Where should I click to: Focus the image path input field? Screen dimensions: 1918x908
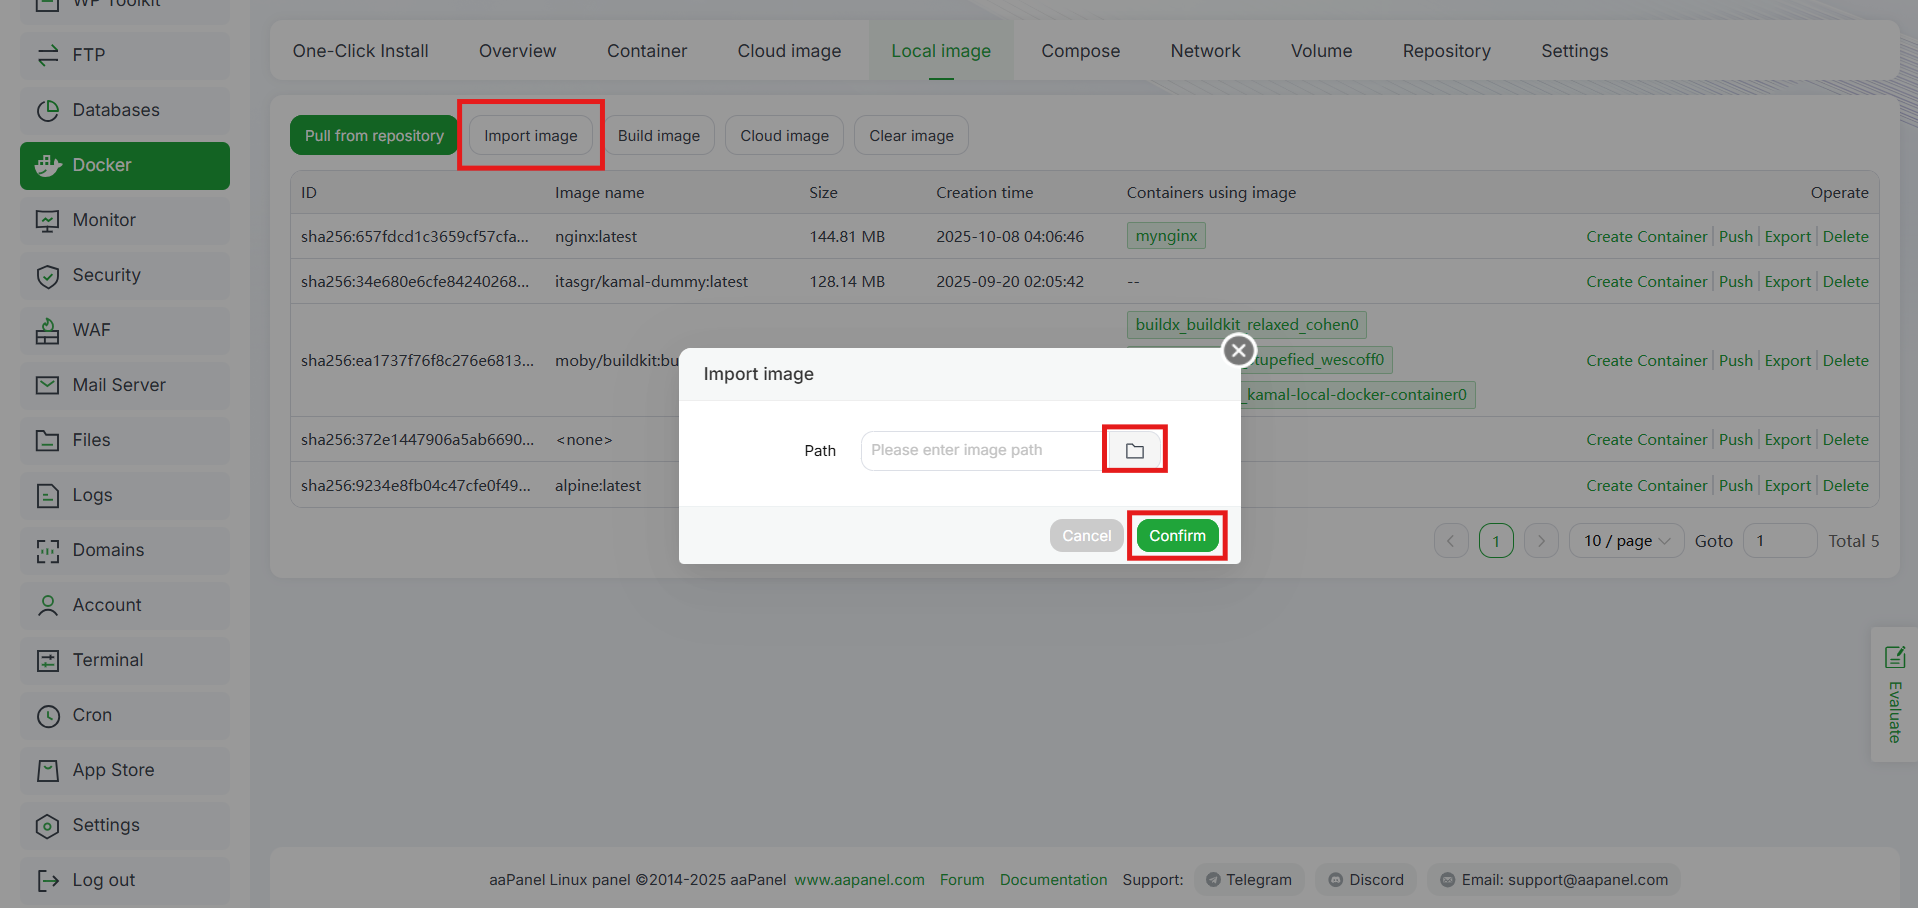(x=983, y=450)
